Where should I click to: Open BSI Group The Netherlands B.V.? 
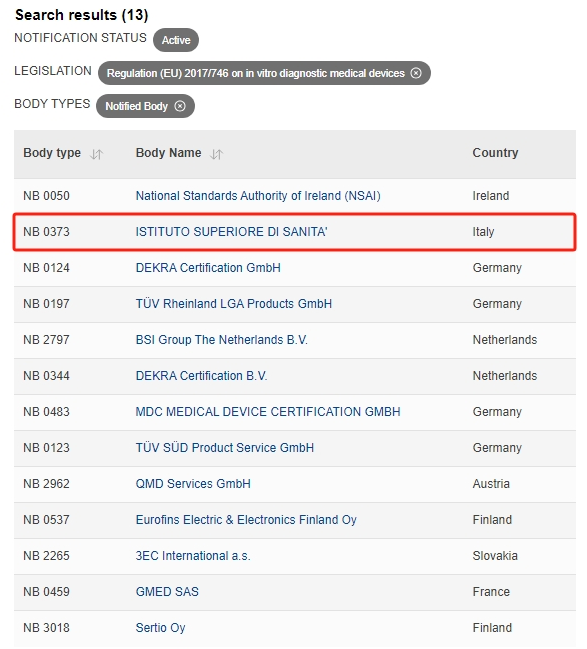coord(221,340)
